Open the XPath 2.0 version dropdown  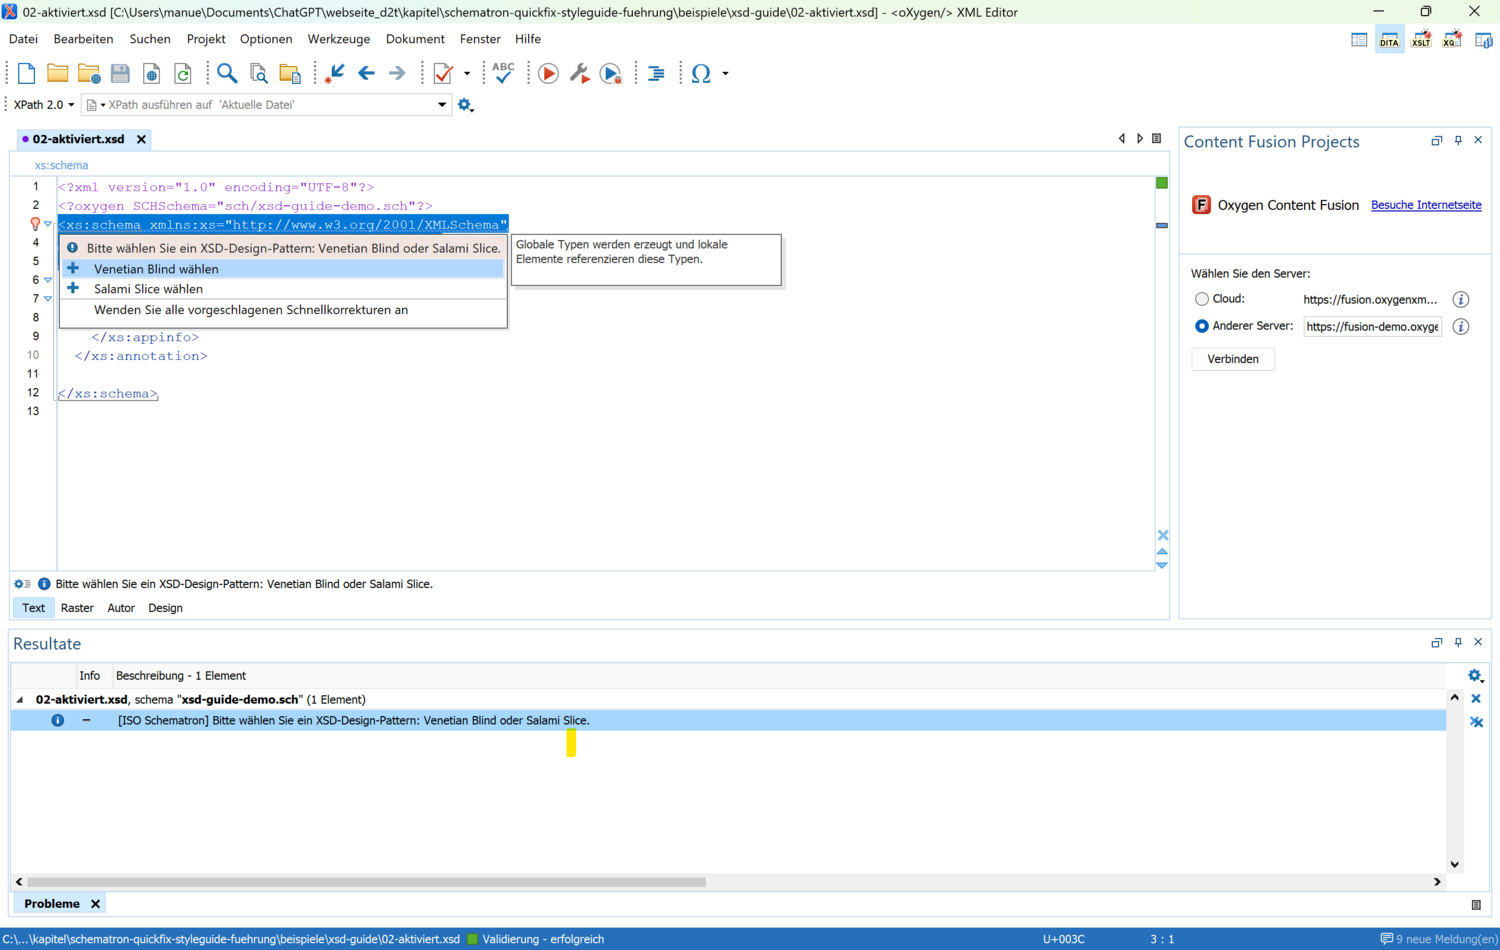coord(44,105)
